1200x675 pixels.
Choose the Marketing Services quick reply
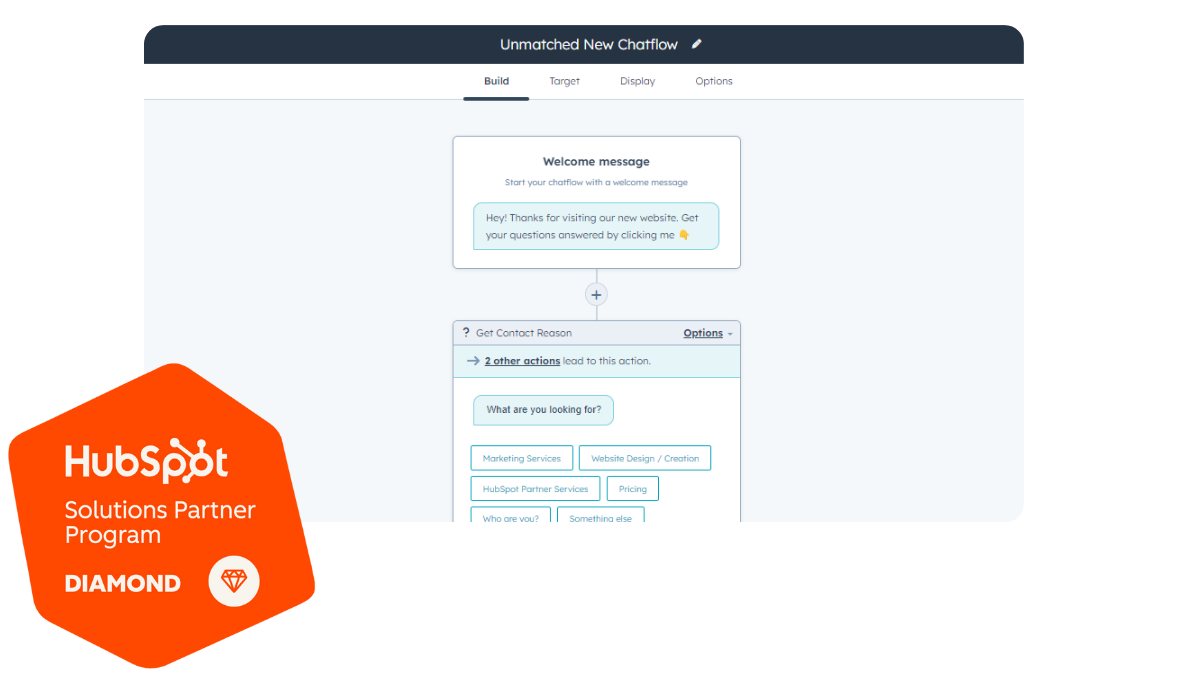point(521,458)
